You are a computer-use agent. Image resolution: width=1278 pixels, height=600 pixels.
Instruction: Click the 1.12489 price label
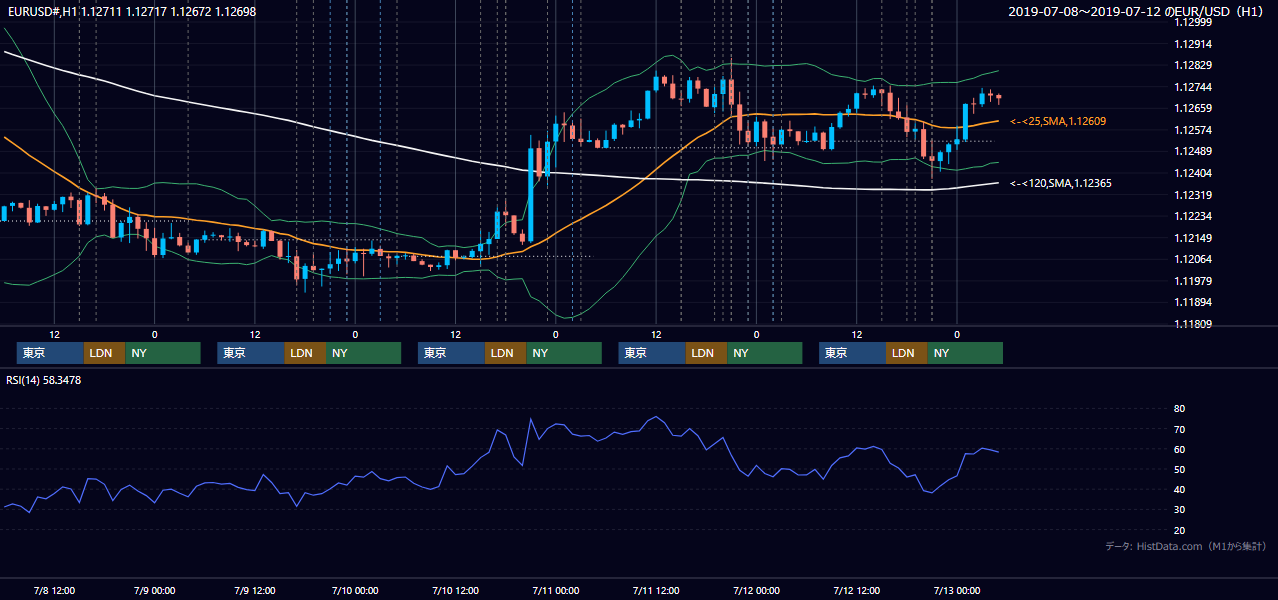[1191, 151]
